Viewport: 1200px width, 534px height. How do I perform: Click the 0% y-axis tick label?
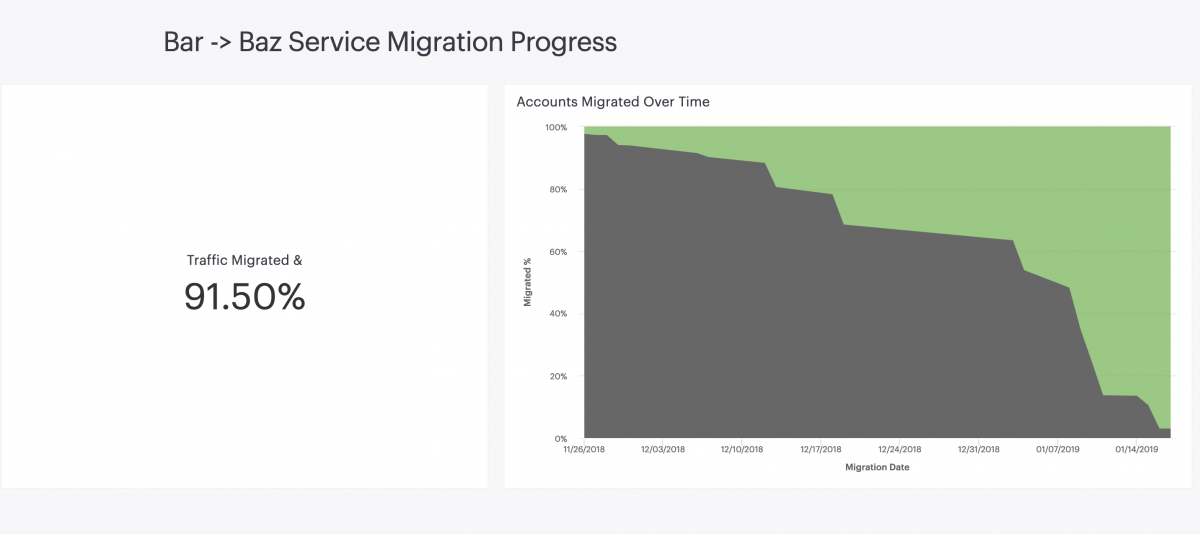pyautogui.click(x=561, y=439)
